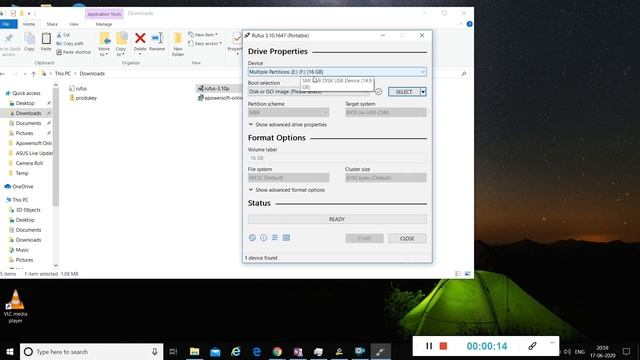Click the Application Tools contextual tab
The width and height of the screenshot is (640, 360).
104,14
